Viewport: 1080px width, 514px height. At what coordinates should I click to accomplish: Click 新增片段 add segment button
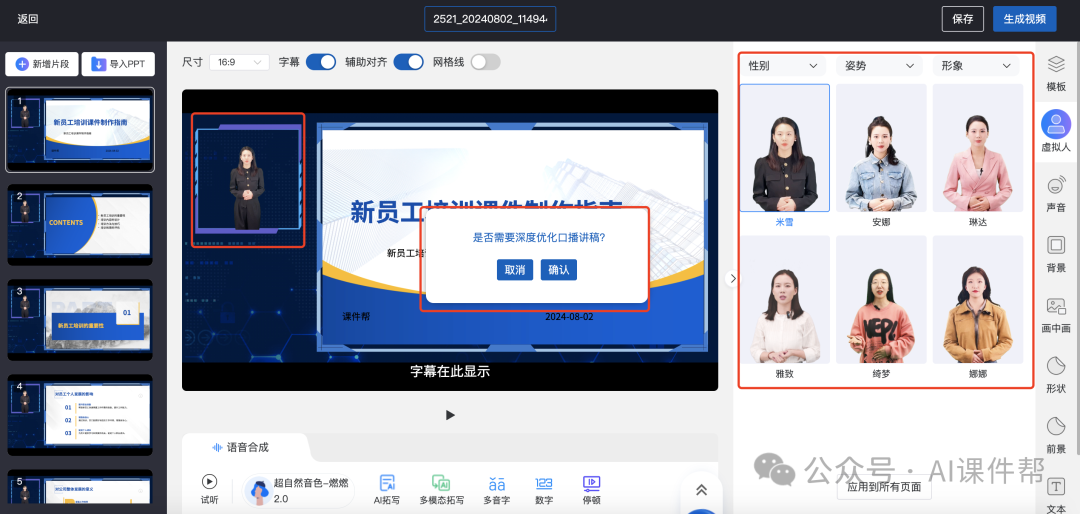[x=42, y=64]
